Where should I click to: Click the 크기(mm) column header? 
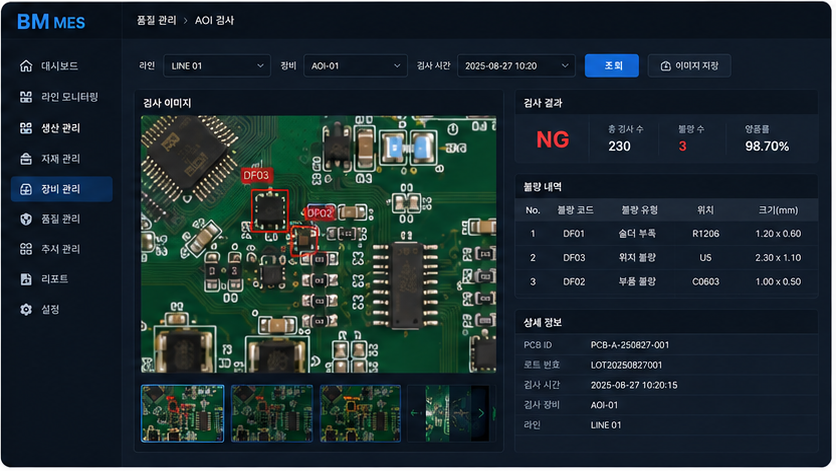[x=778, y=210]
